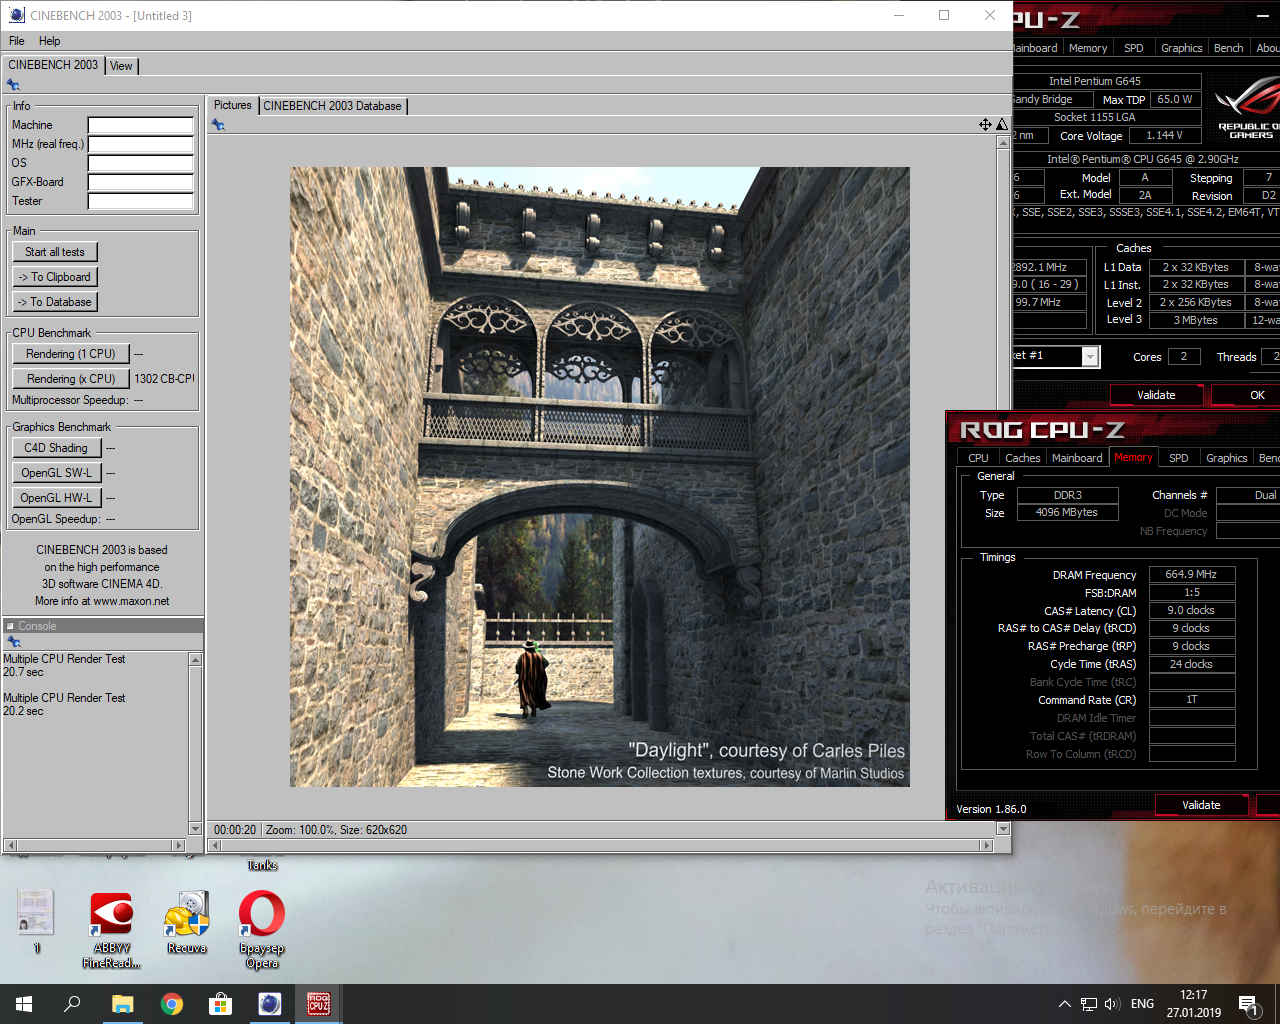Screen dimensions: 1280x1024
Task: Click into the OS input field
Action: pyautogui.click(x=140, y=163)
